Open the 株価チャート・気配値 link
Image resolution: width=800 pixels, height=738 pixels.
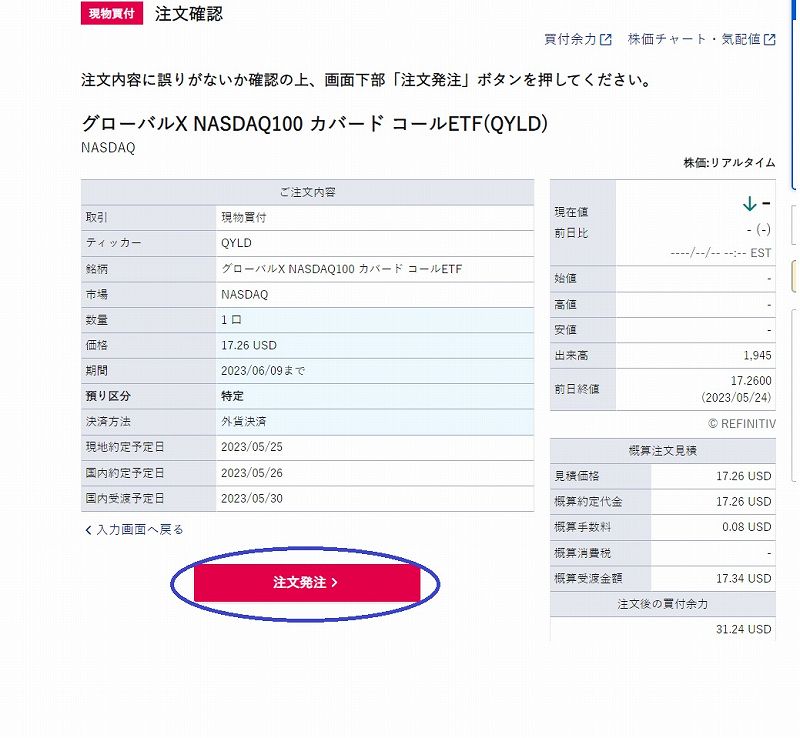click(x=702, y=39)
